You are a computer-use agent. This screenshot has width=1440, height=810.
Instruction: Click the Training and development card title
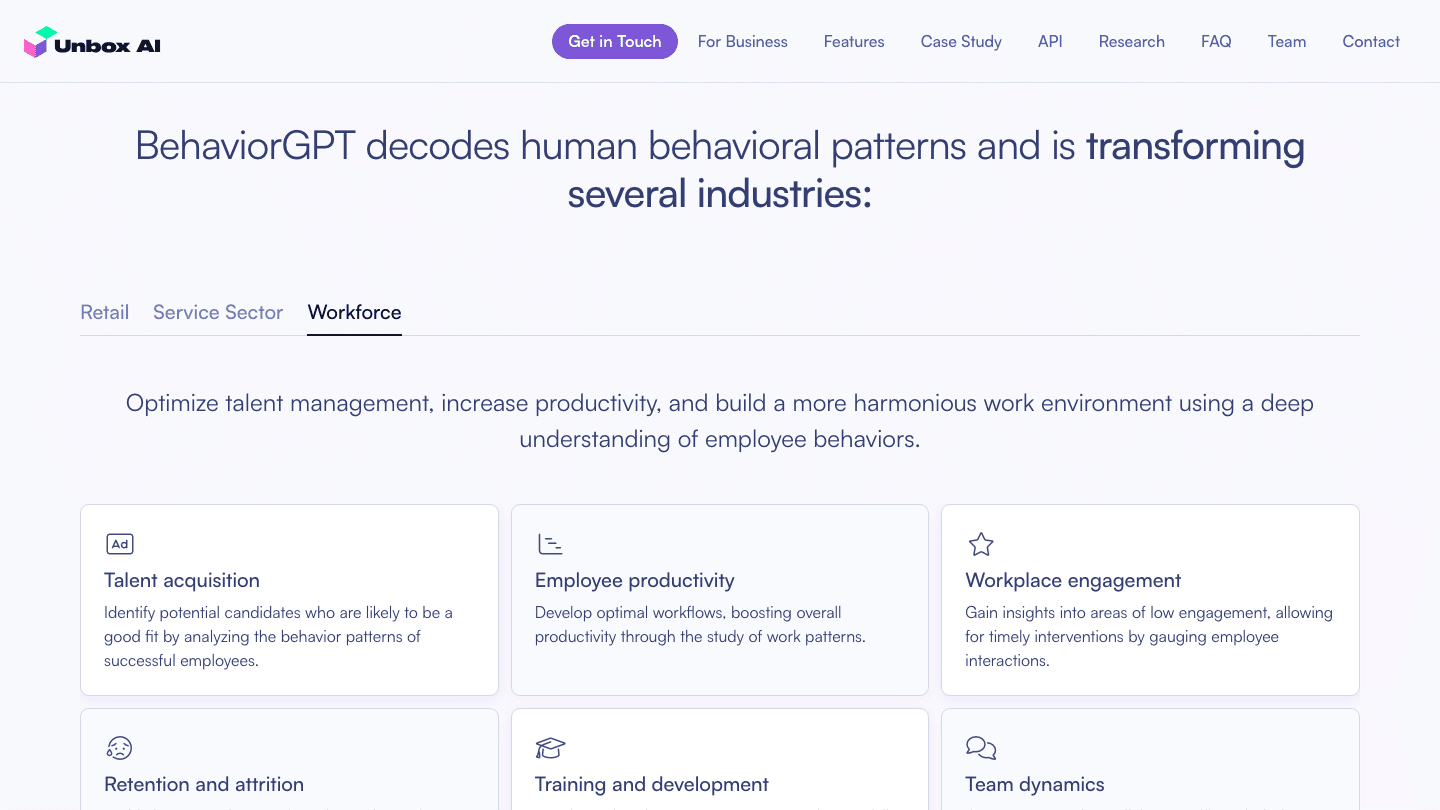(652, 784)
